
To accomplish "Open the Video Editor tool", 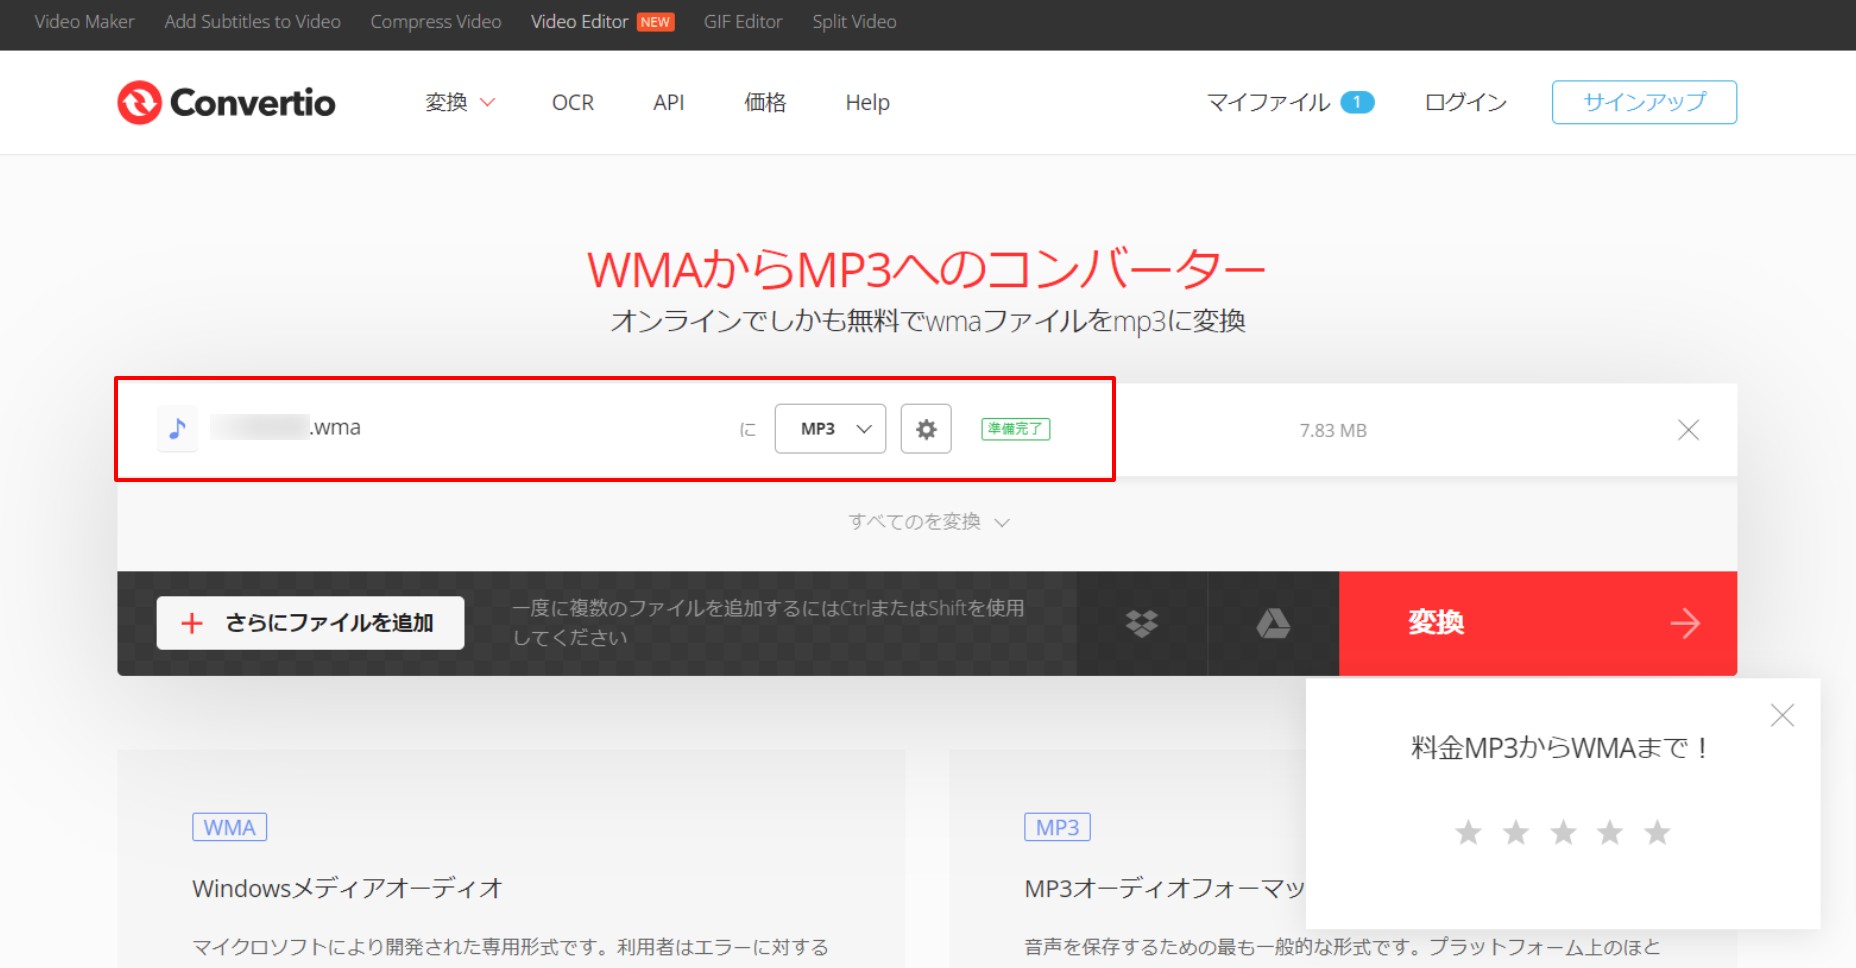I will [579, 21].
